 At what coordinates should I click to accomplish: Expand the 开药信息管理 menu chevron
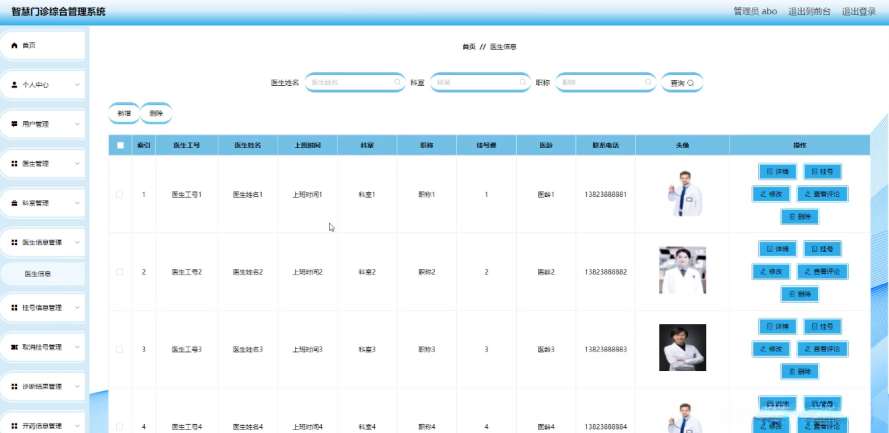77,426
